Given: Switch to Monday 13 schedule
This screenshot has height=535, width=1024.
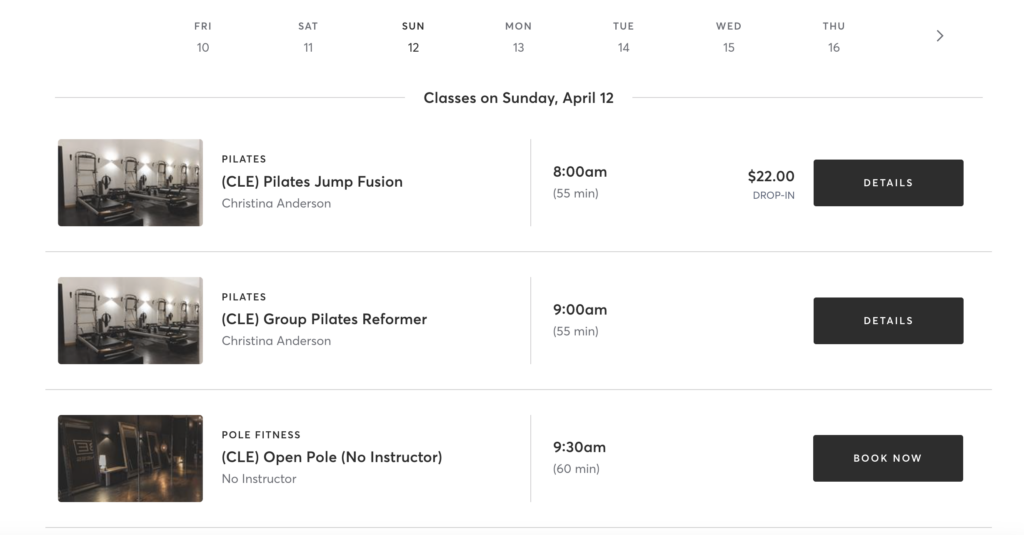Looking at the screenshot, I should pyautogui.click(x=518, y=37).
